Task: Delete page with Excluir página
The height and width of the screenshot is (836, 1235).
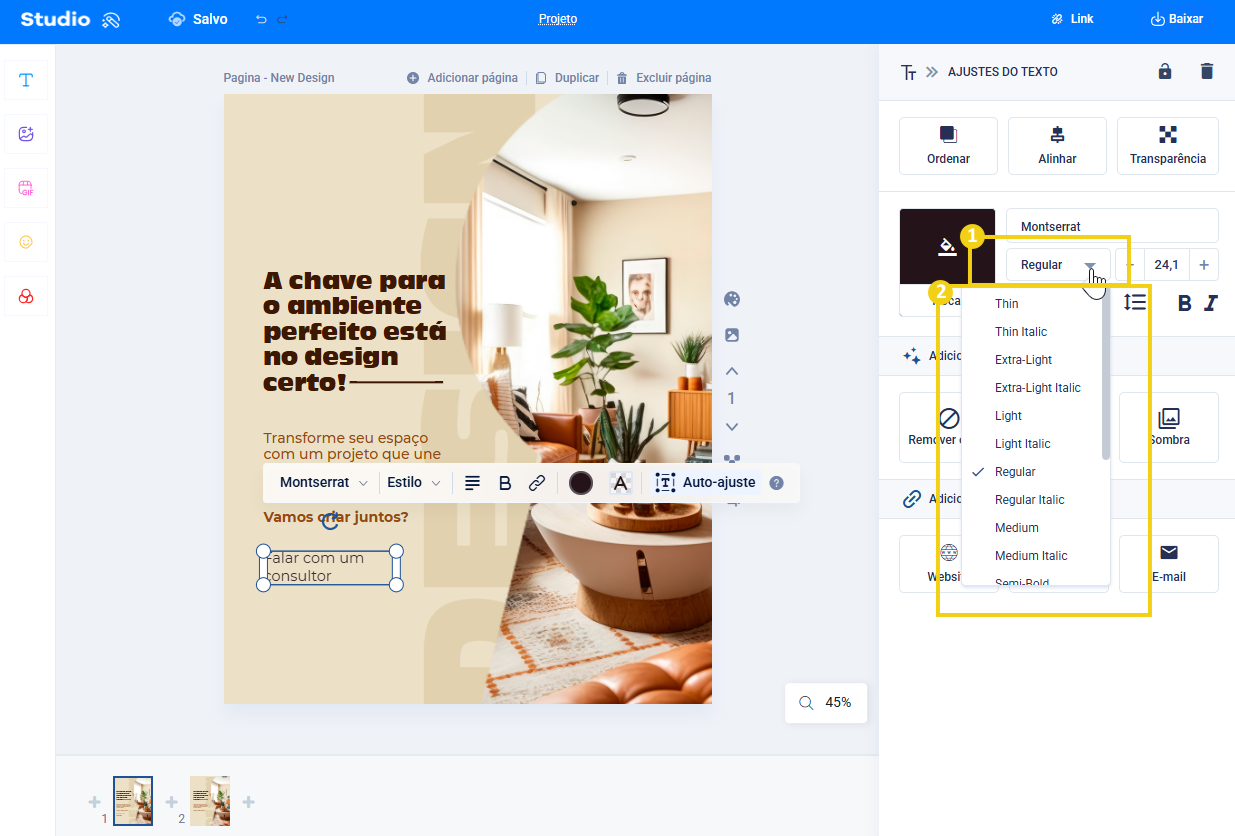Action: coord(663,78)
